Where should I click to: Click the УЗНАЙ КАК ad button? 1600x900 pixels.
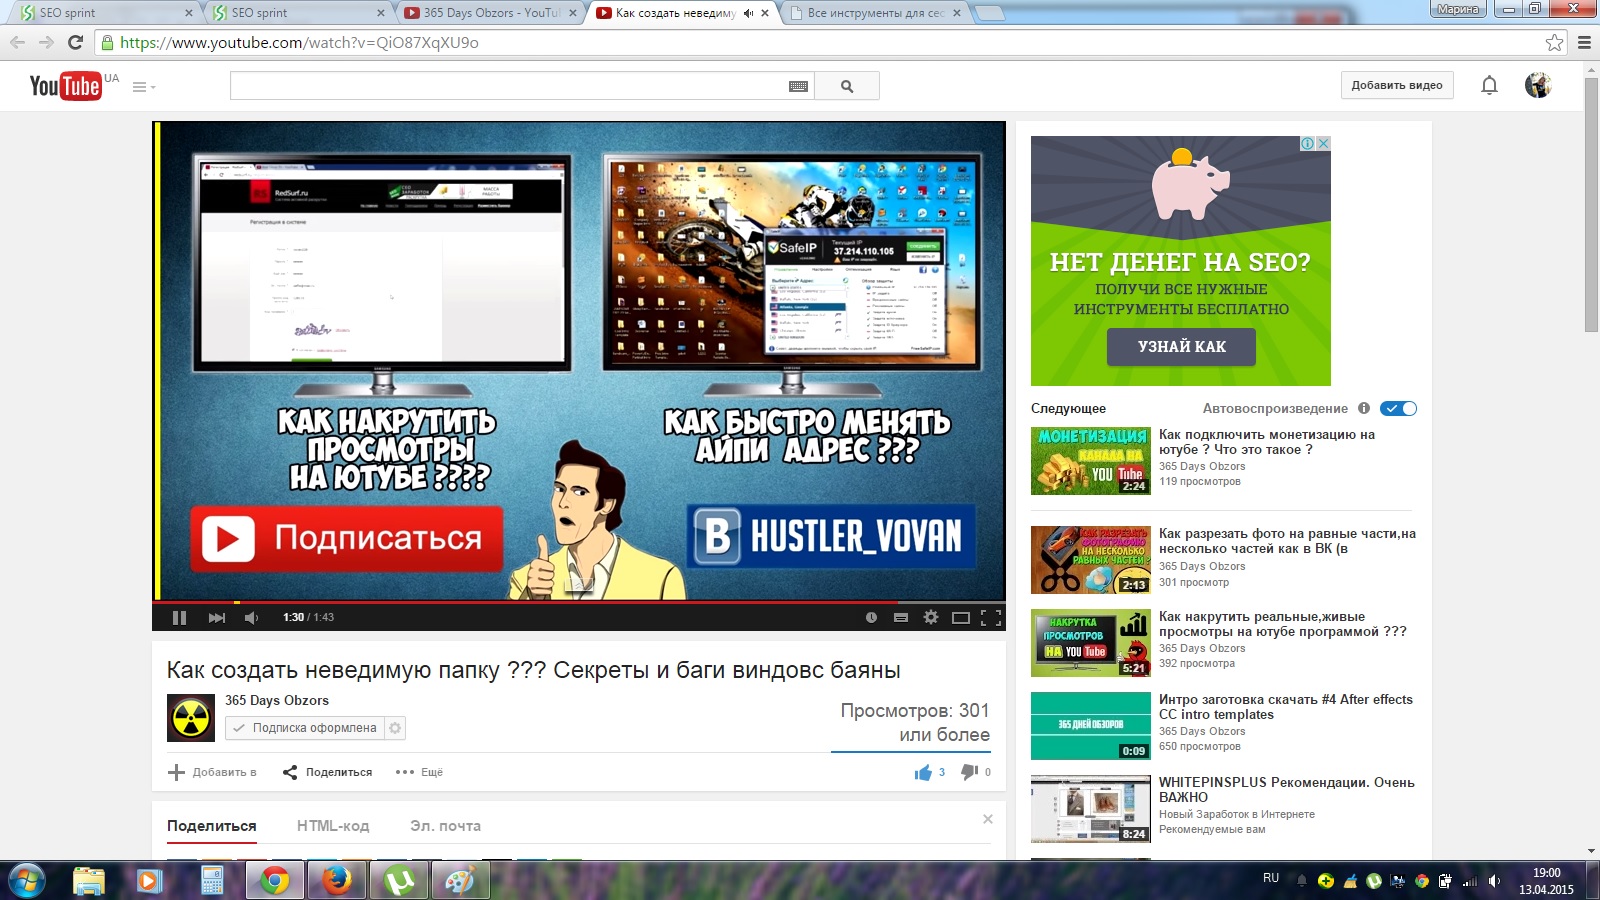(x=1181, y=347)
